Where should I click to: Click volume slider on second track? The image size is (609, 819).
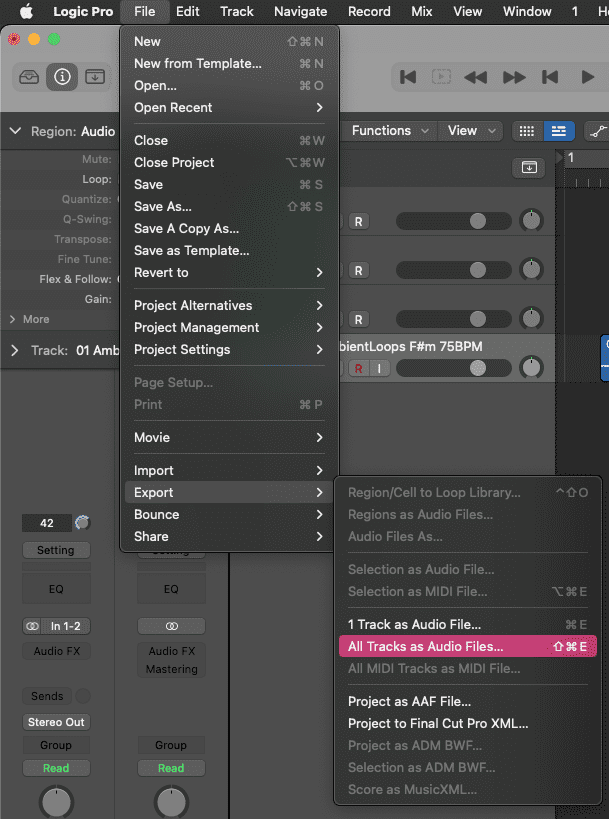click(453, 270)
